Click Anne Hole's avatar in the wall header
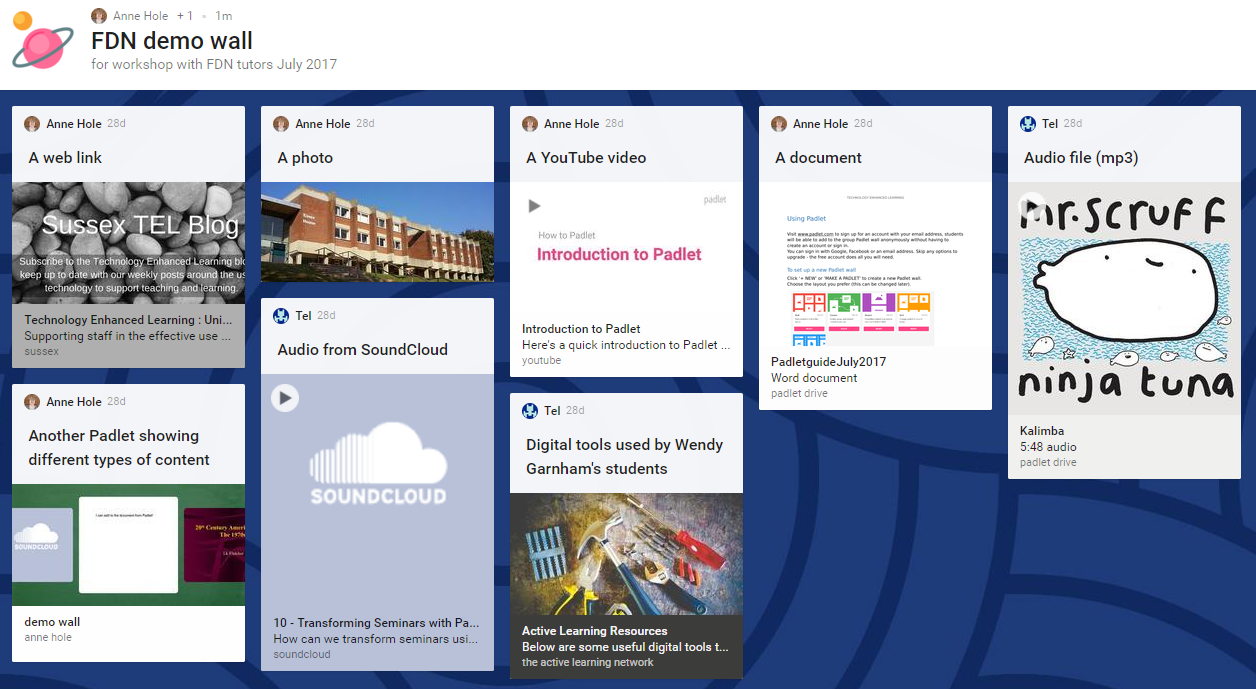Viewport: 1256px width, 689px height. pos(98,15)
